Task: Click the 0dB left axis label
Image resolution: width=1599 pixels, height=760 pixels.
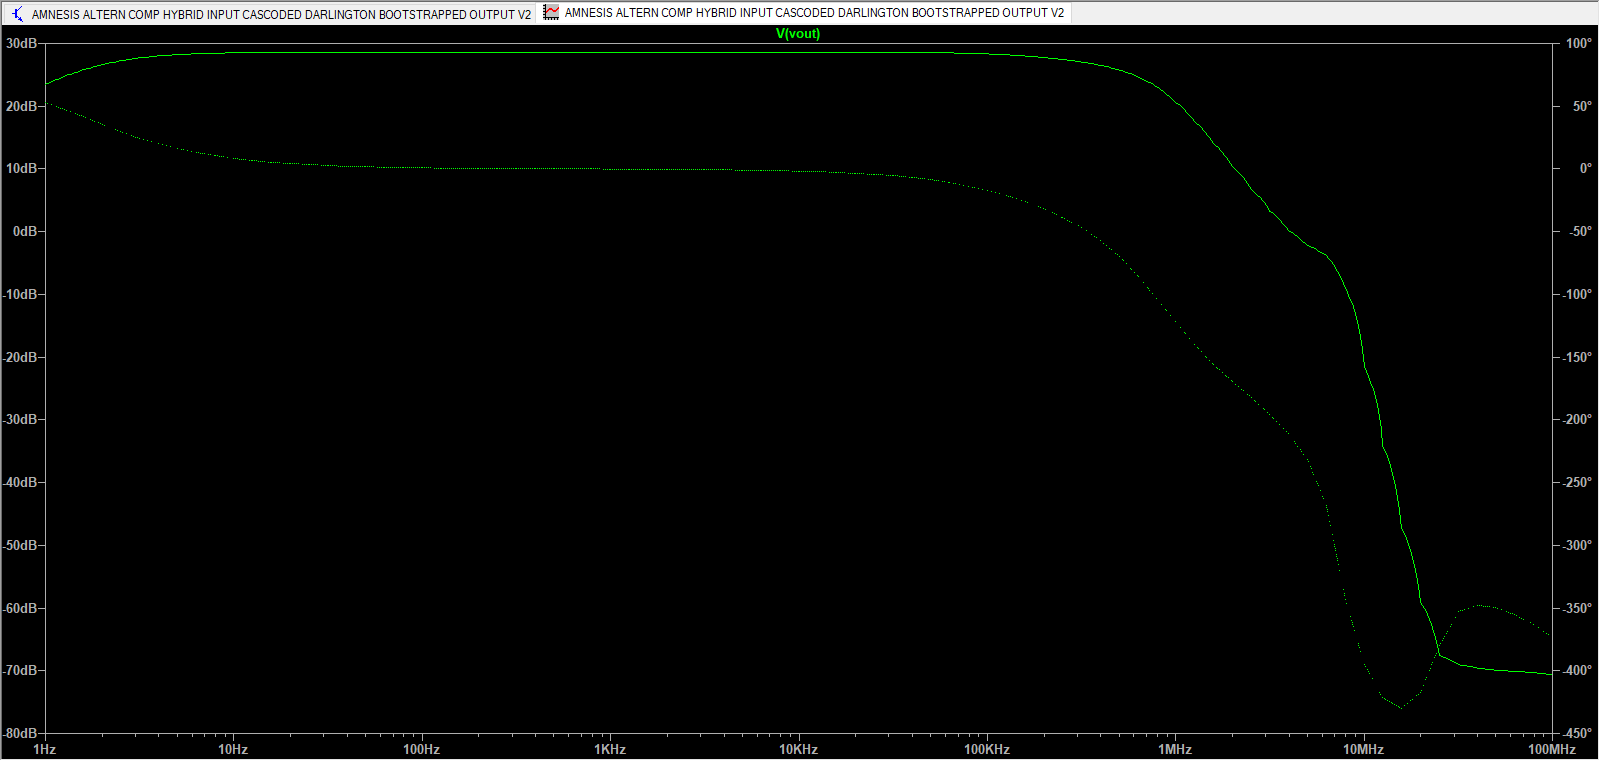Action: coord(25,231)
